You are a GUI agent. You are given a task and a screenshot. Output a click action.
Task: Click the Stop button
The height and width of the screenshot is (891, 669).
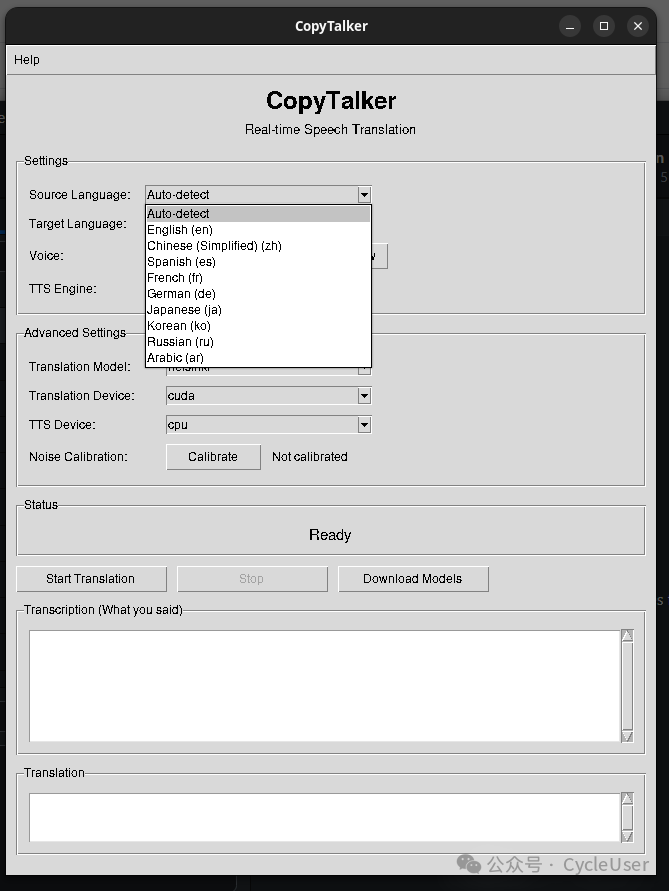pos(252,579)
